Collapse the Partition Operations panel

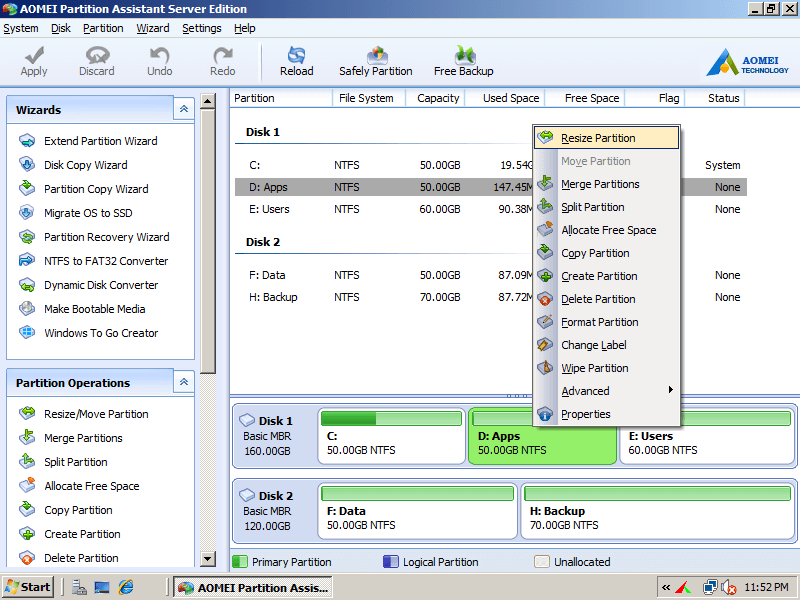(x=183, y=382)
